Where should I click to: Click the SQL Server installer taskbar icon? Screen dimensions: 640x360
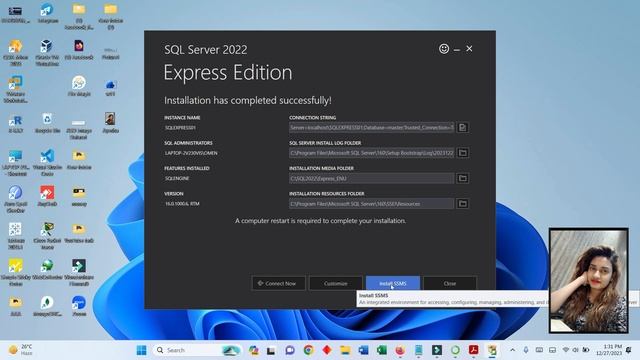click(492, 350)
